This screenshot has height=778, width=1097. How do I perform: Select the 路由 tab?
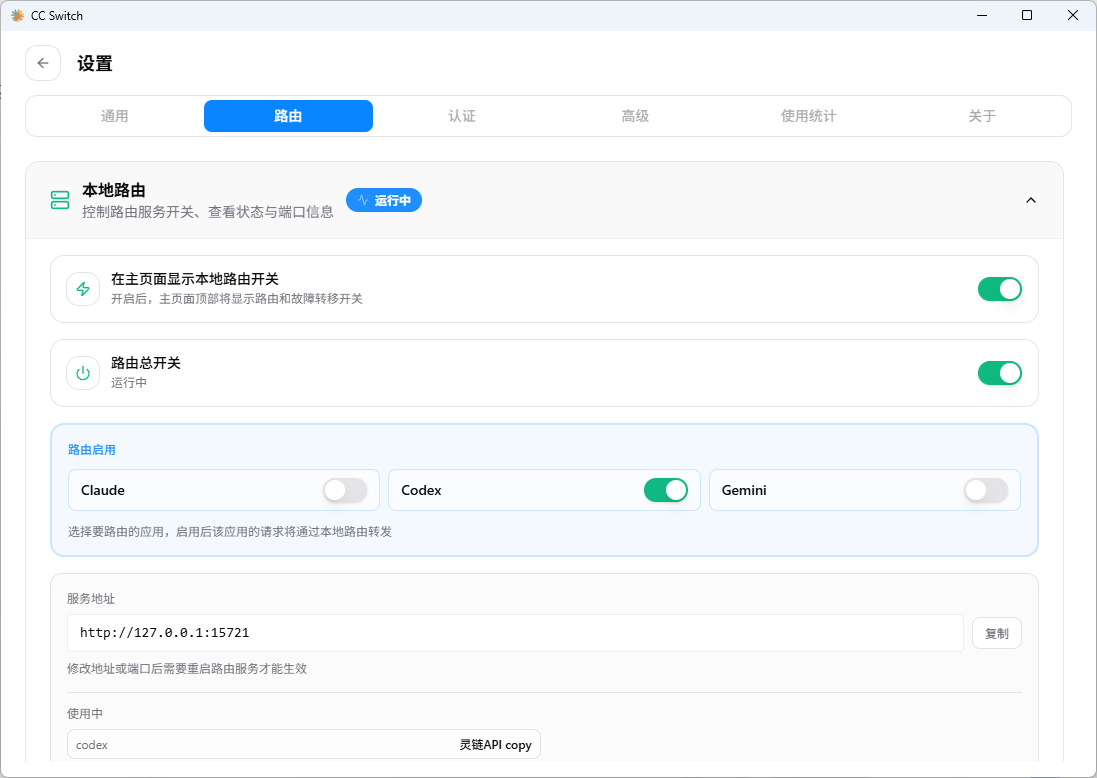coord(288,116)
